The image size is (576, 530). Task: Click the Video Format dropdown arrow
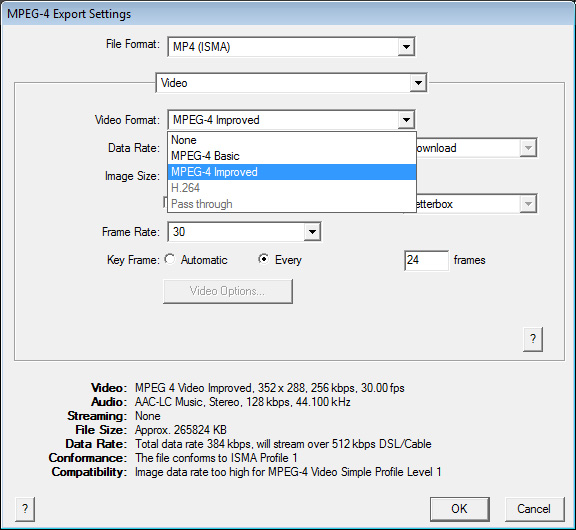[406, 120]
